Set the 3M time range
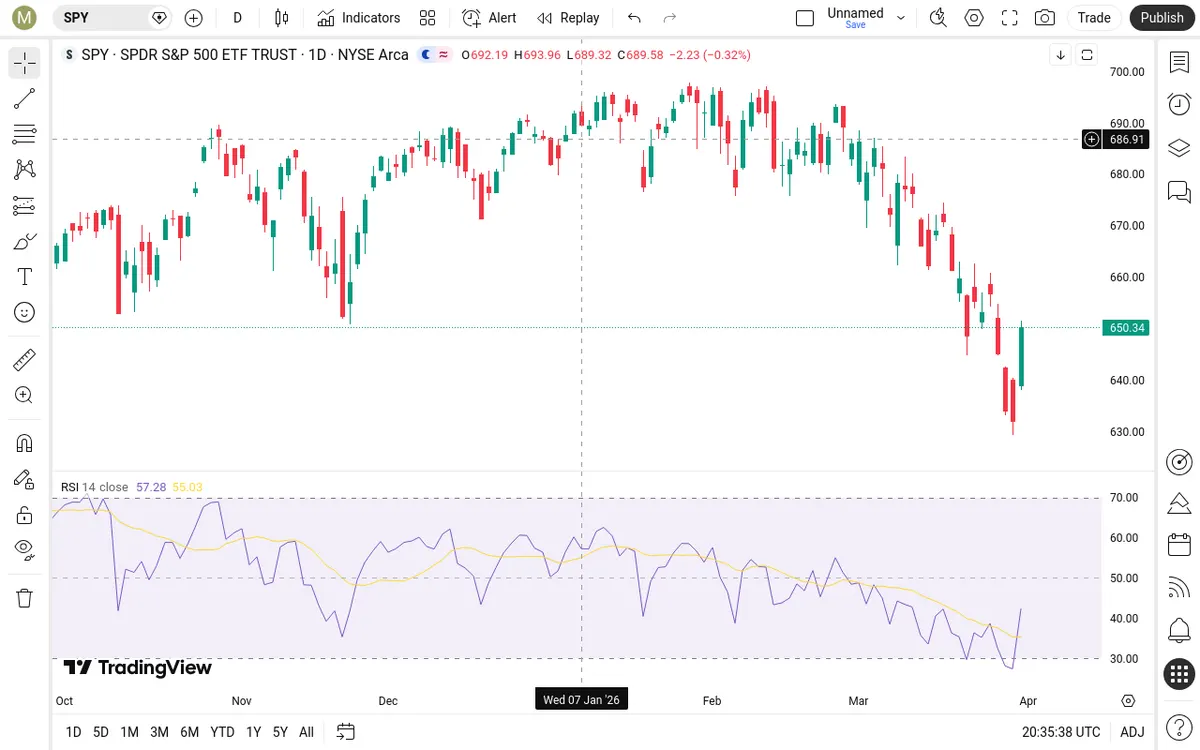Screen dimensions: 1200x750 (x=159, y=732)
